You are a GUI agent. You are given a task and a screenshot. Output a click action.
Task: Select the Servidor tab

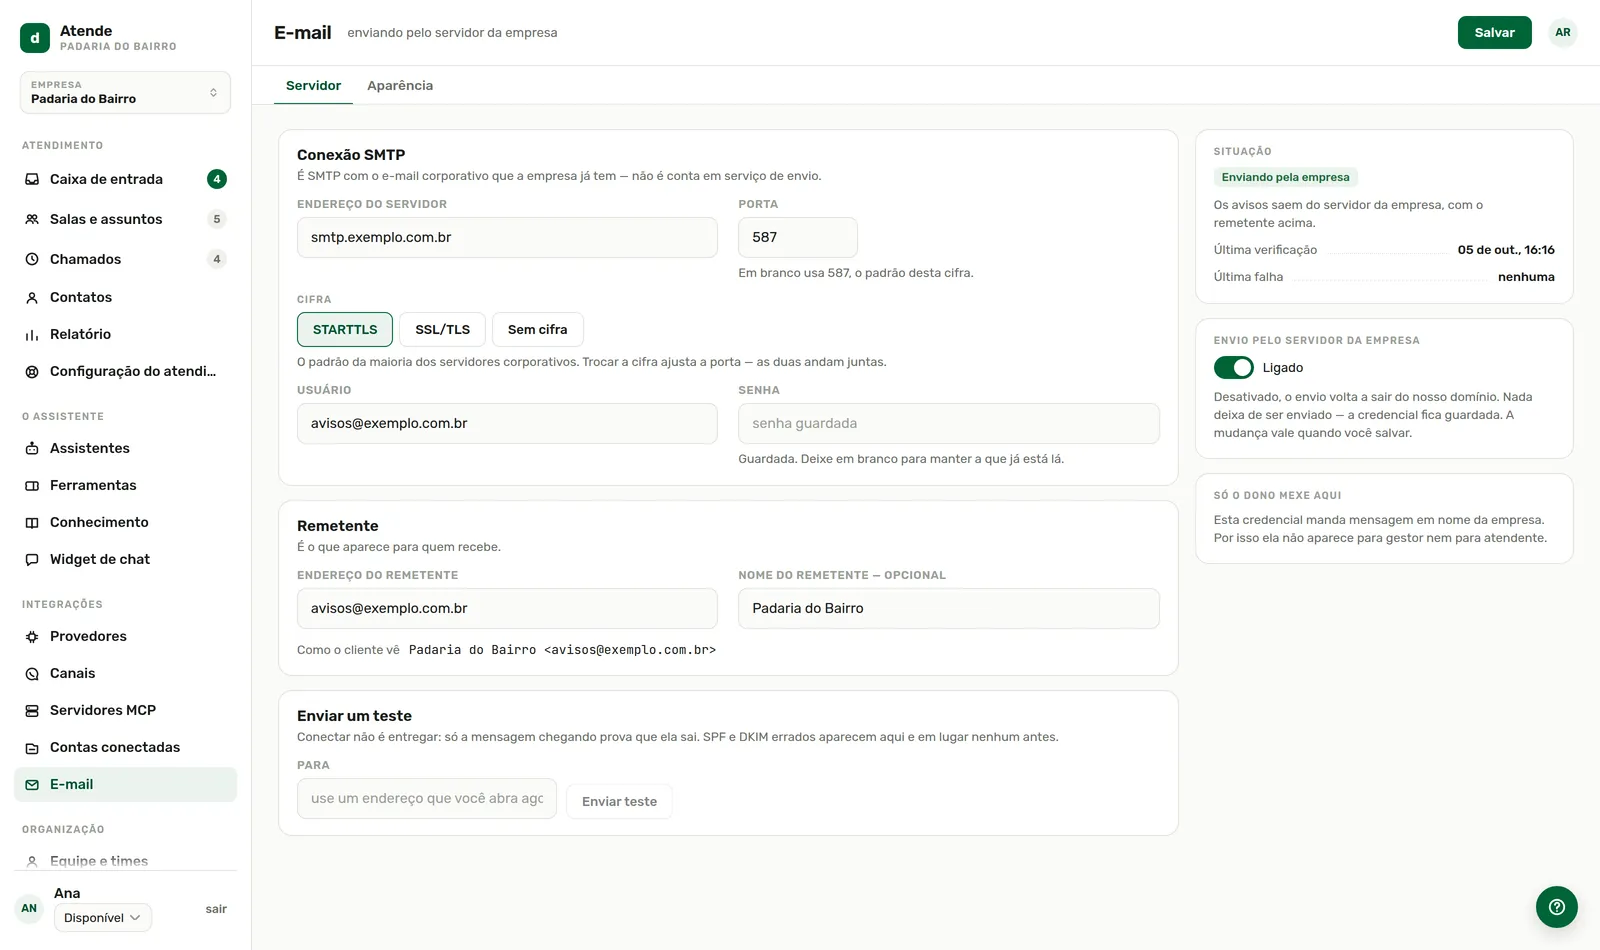313,86
